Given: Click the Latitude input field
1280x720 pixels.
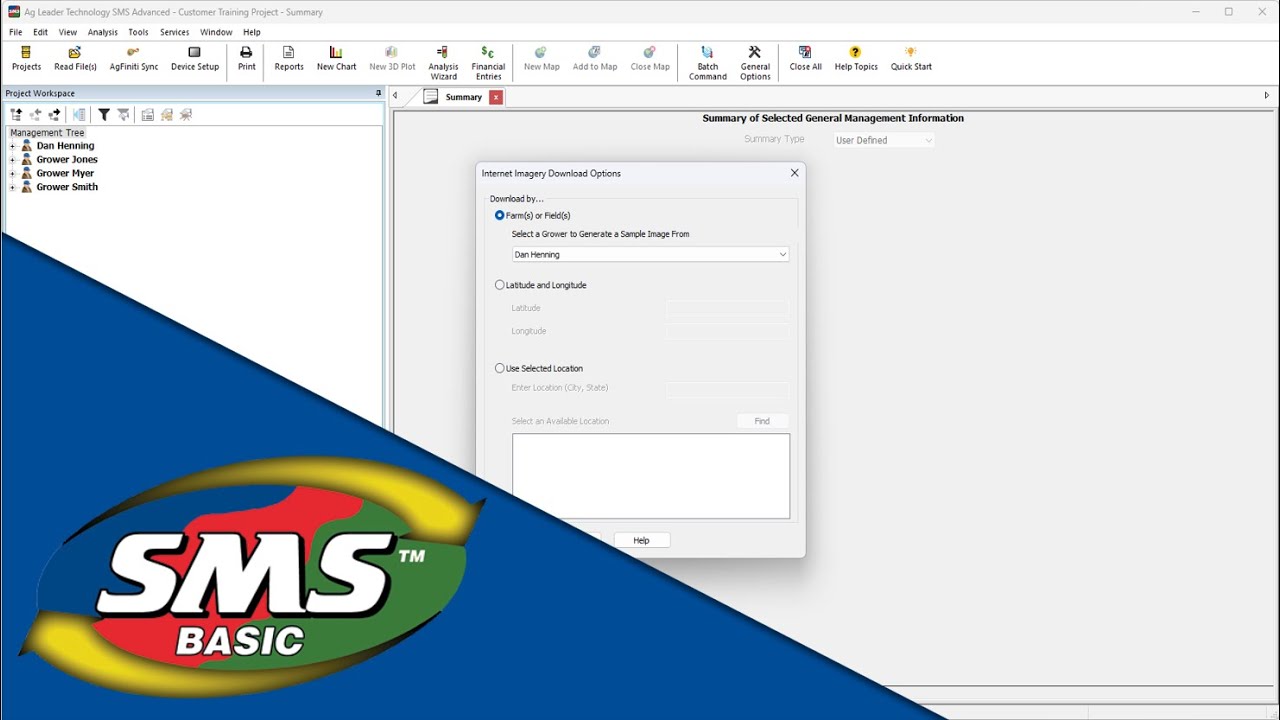Looking at the screenshot, I should [727, 309].
